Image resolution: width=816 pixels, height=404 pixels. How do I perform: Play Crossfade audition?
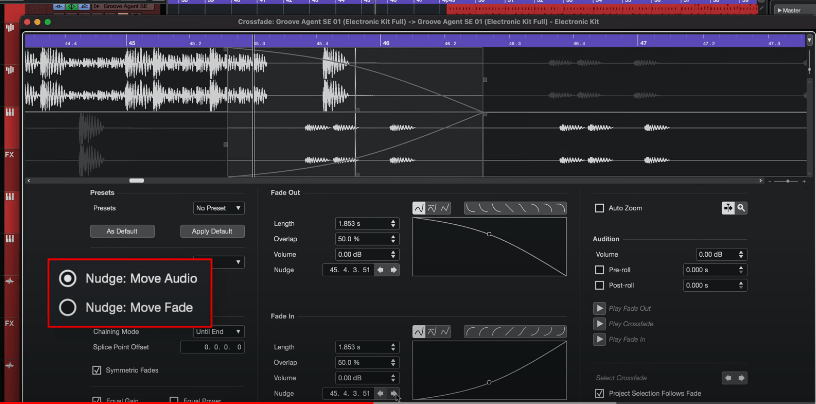(x=600, y=324)
